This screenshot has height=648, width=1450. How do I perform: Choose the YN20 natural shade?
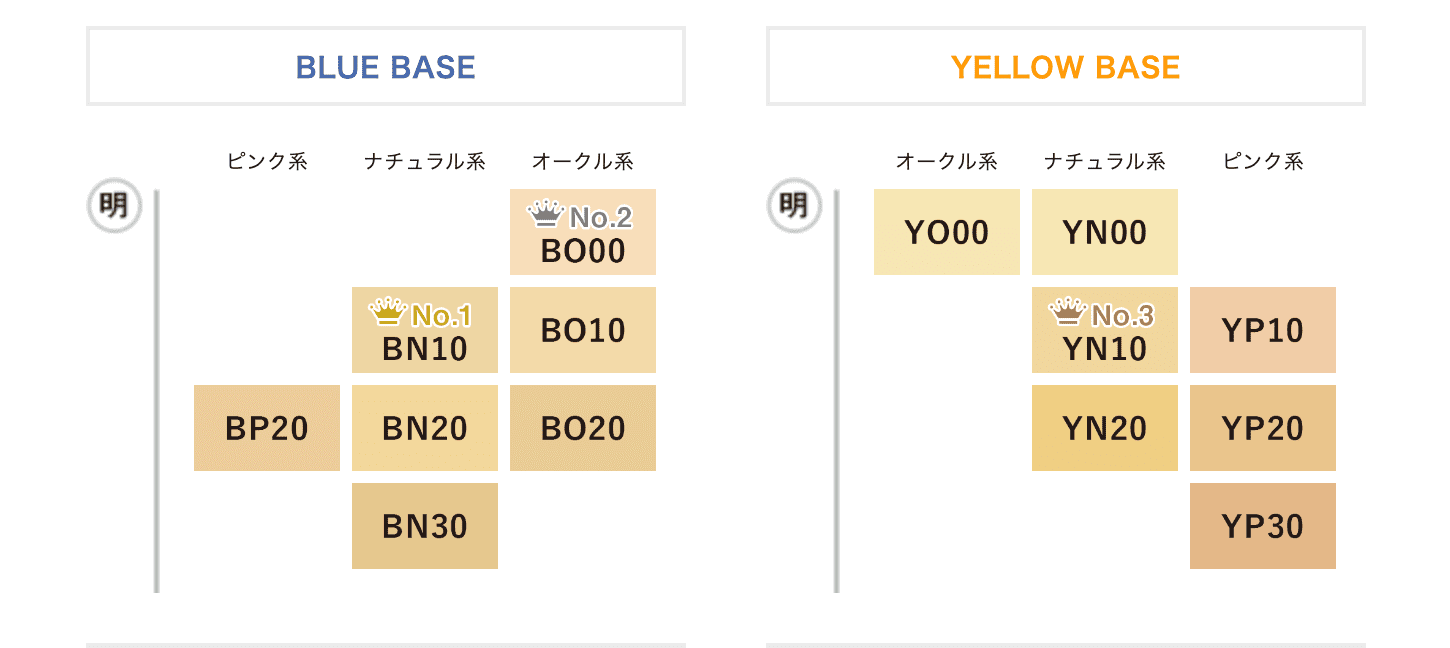click(x=1105, y=428)
